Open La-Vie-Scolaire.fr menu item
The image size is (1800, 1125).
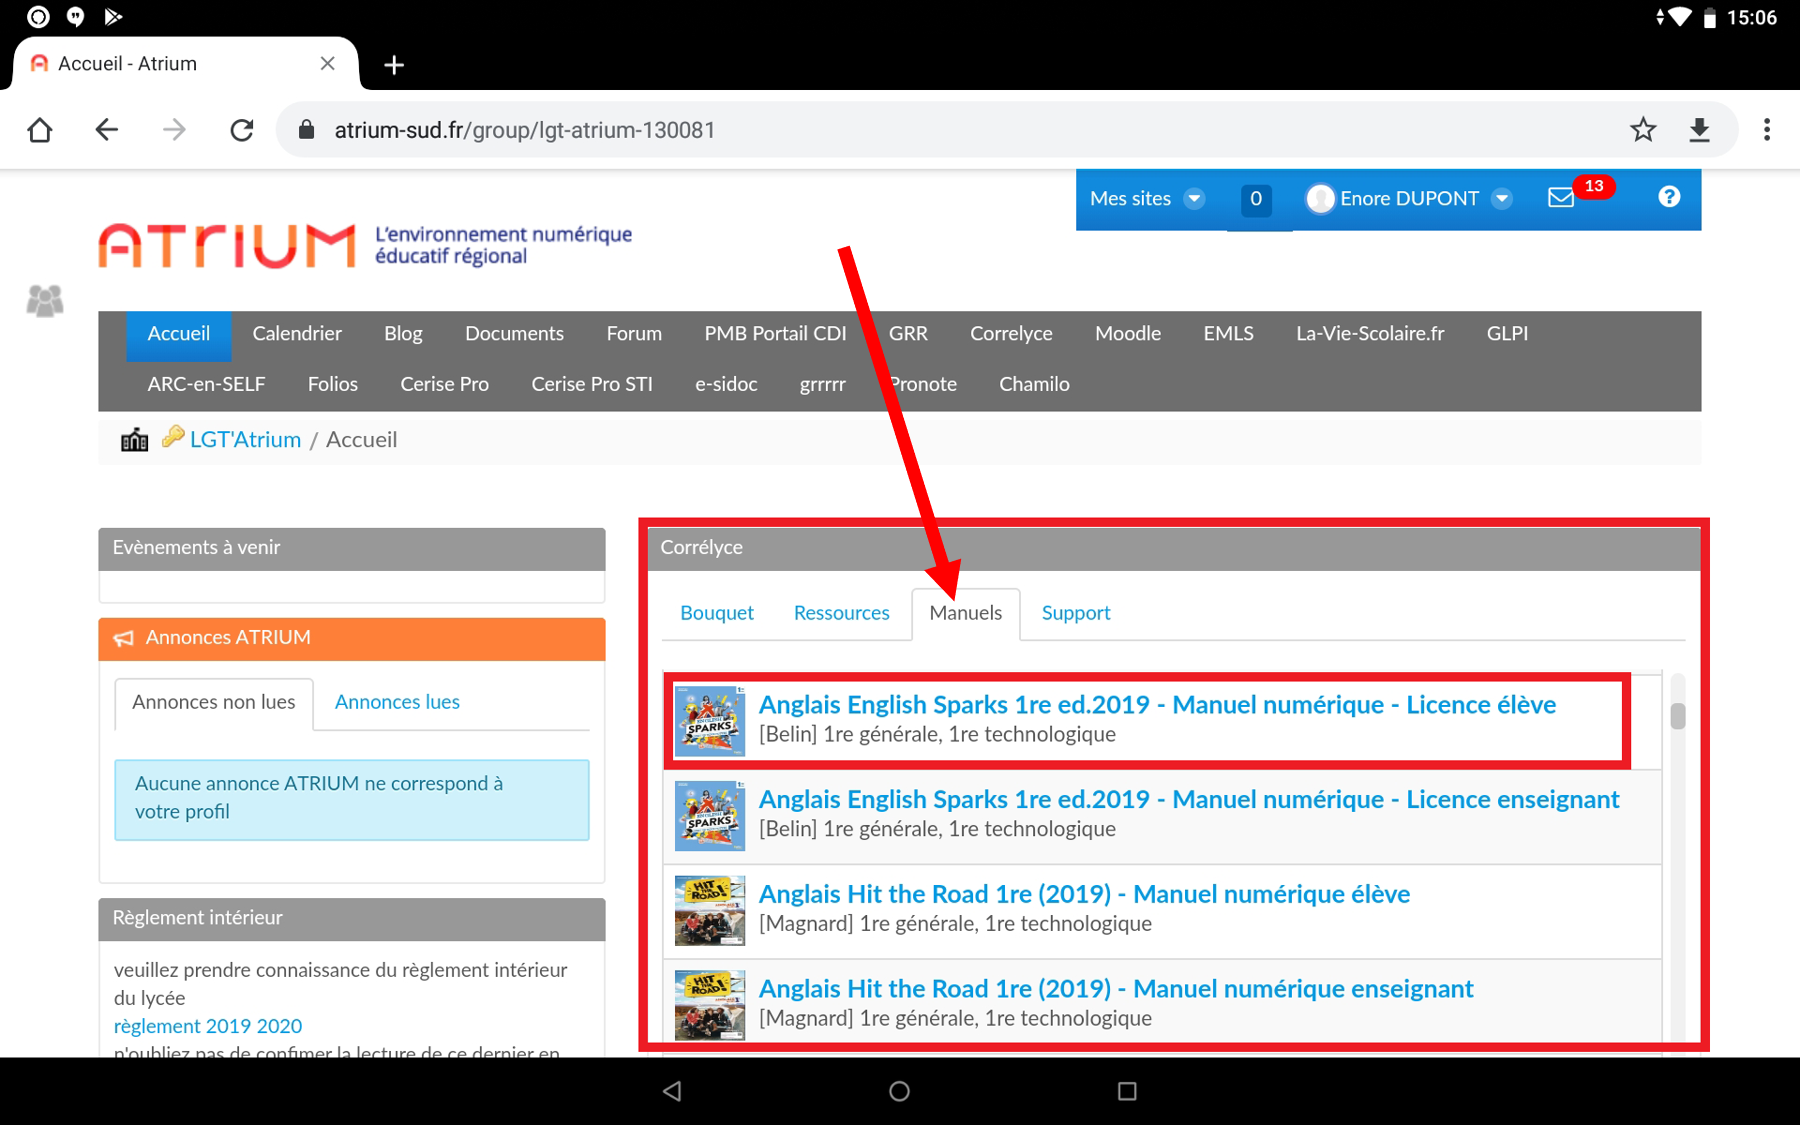click(x=1370, y=334)
